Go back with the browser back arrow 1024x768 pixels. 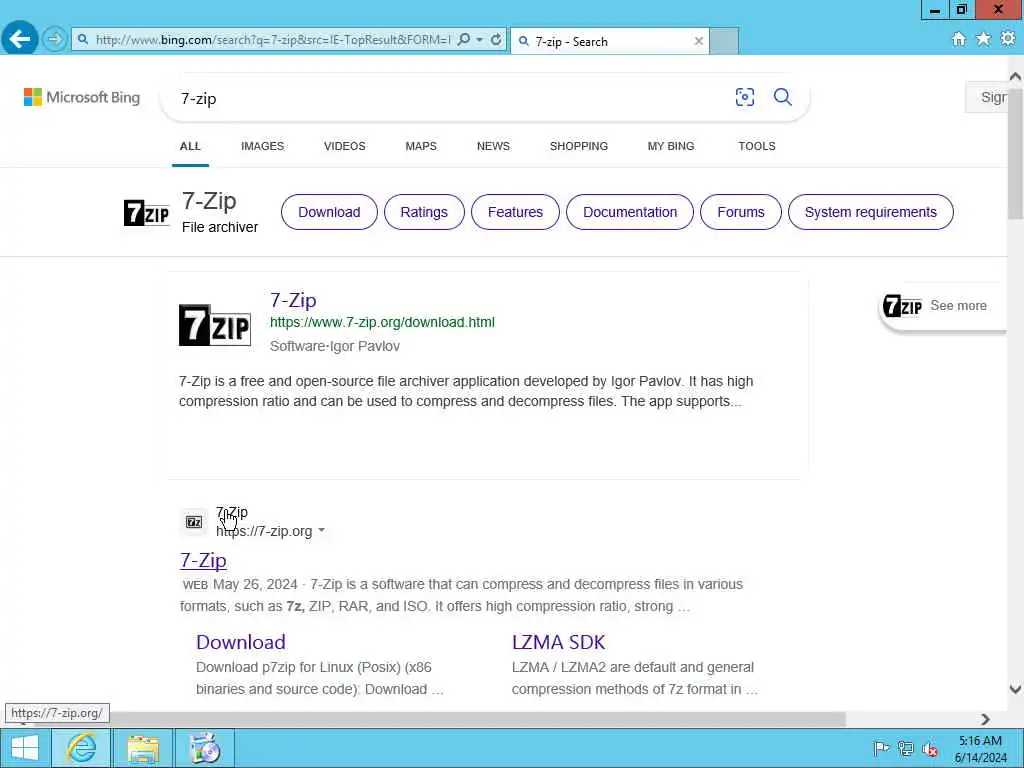pyautogui.click(x=20, y=39)
